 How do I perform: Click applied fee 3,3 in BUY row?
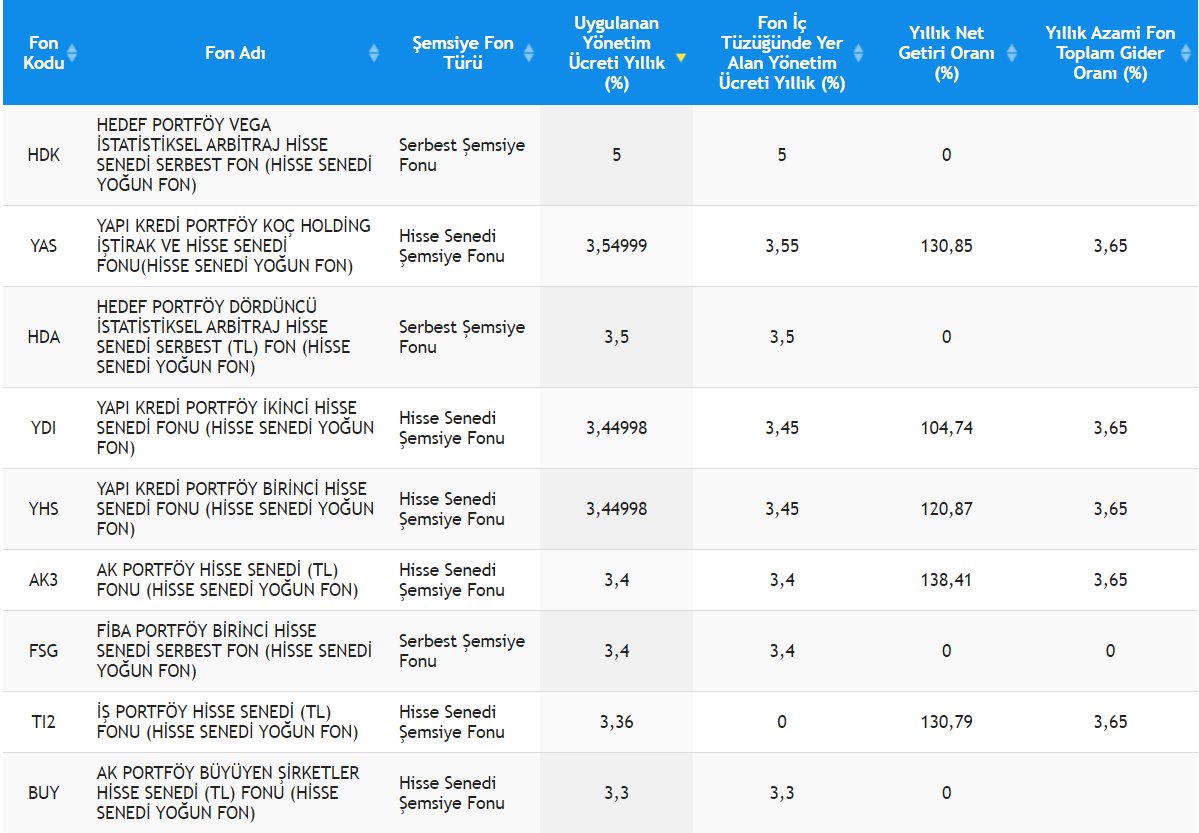point(616,793)
